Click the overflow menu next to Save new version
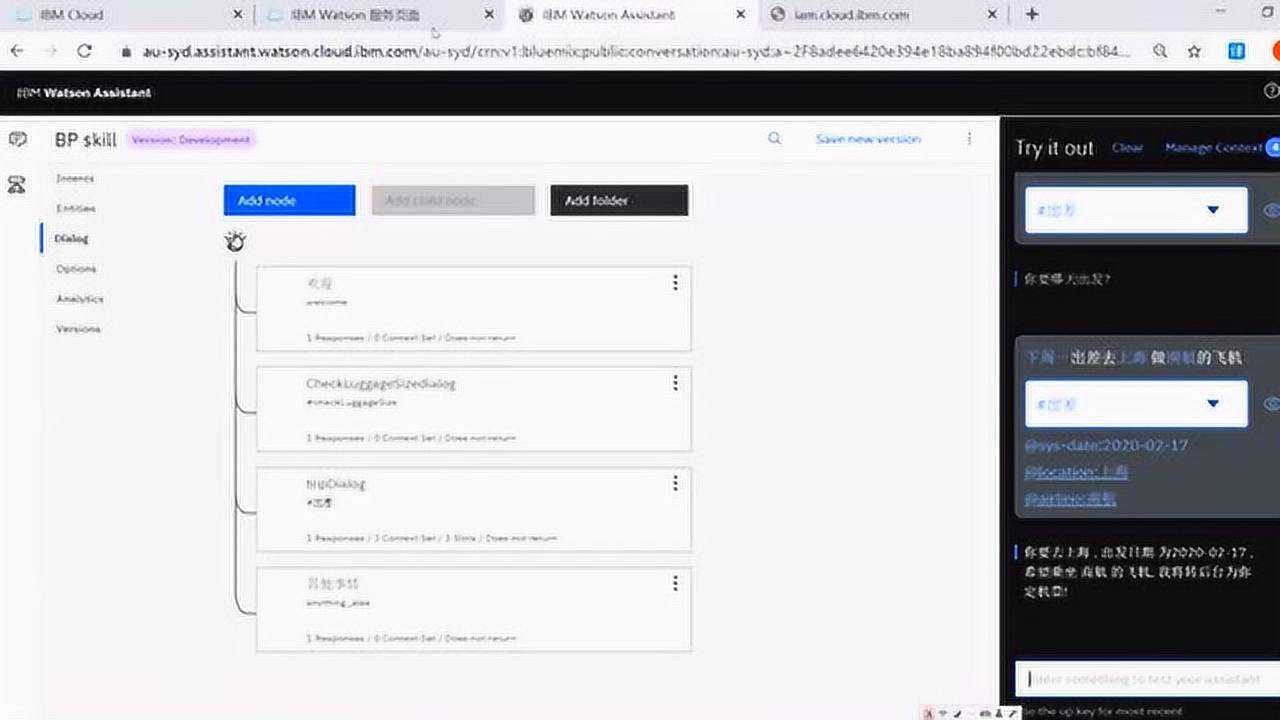1280x720 pixels. 968,139
